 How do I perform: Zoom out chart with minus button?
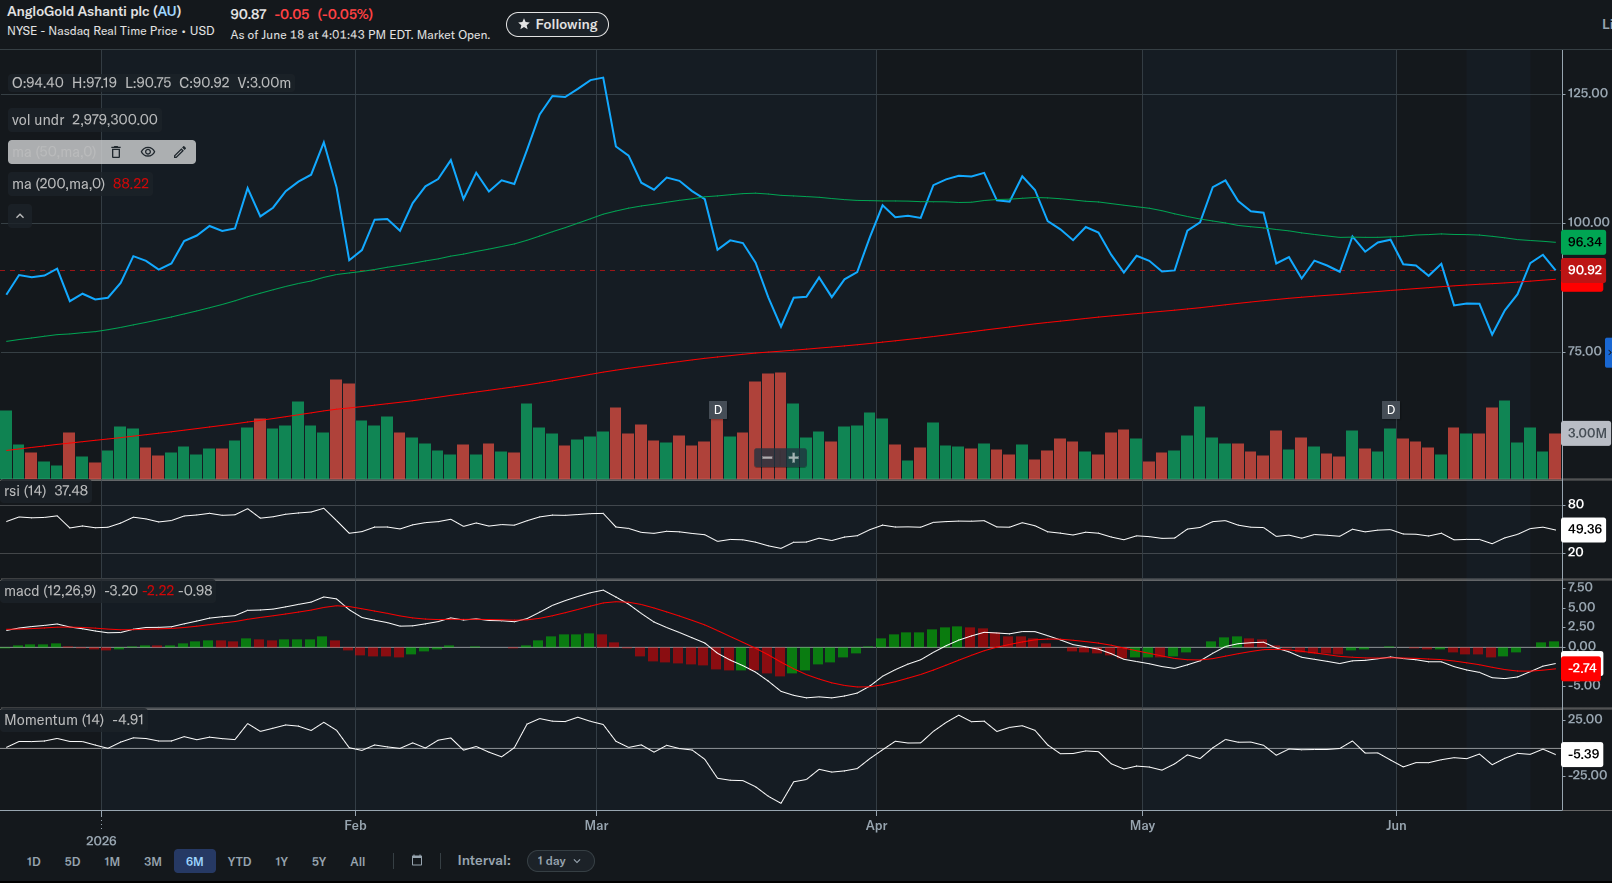[767, 458]
